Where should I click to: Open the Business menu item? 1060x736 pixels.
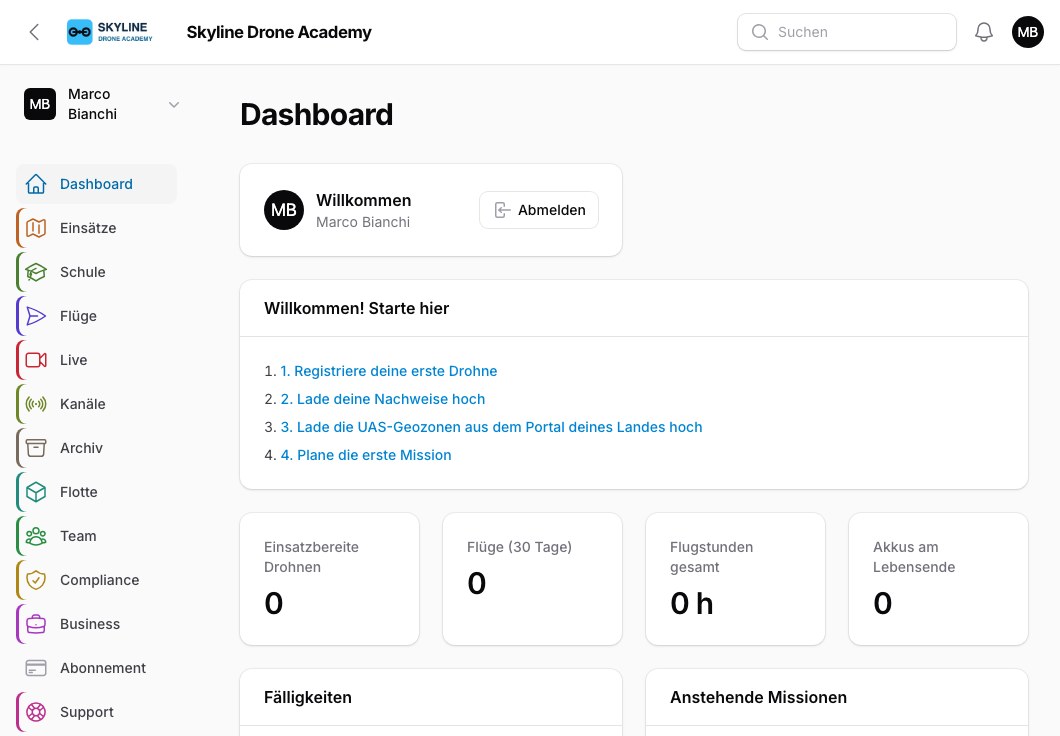coord(97,624)
